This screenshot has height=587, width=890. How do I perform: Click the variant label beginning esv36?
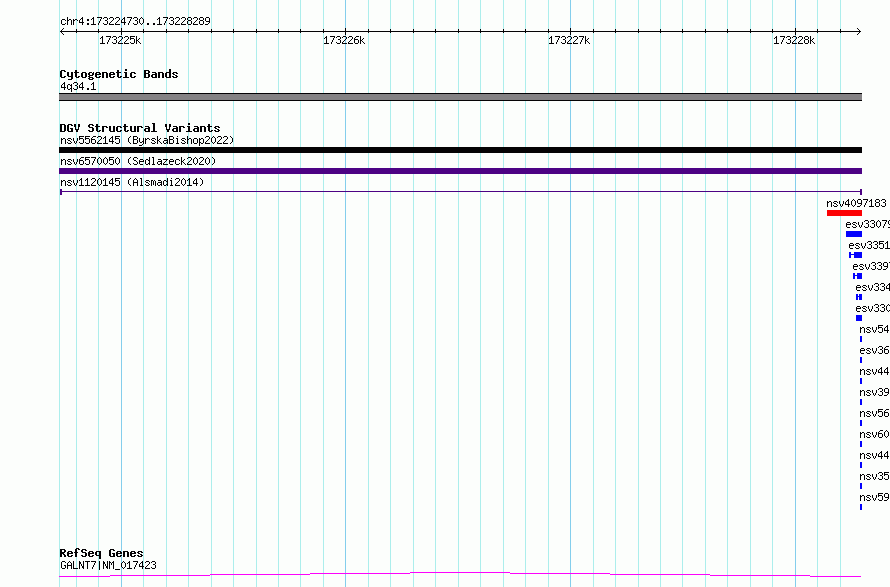point(874,350)
